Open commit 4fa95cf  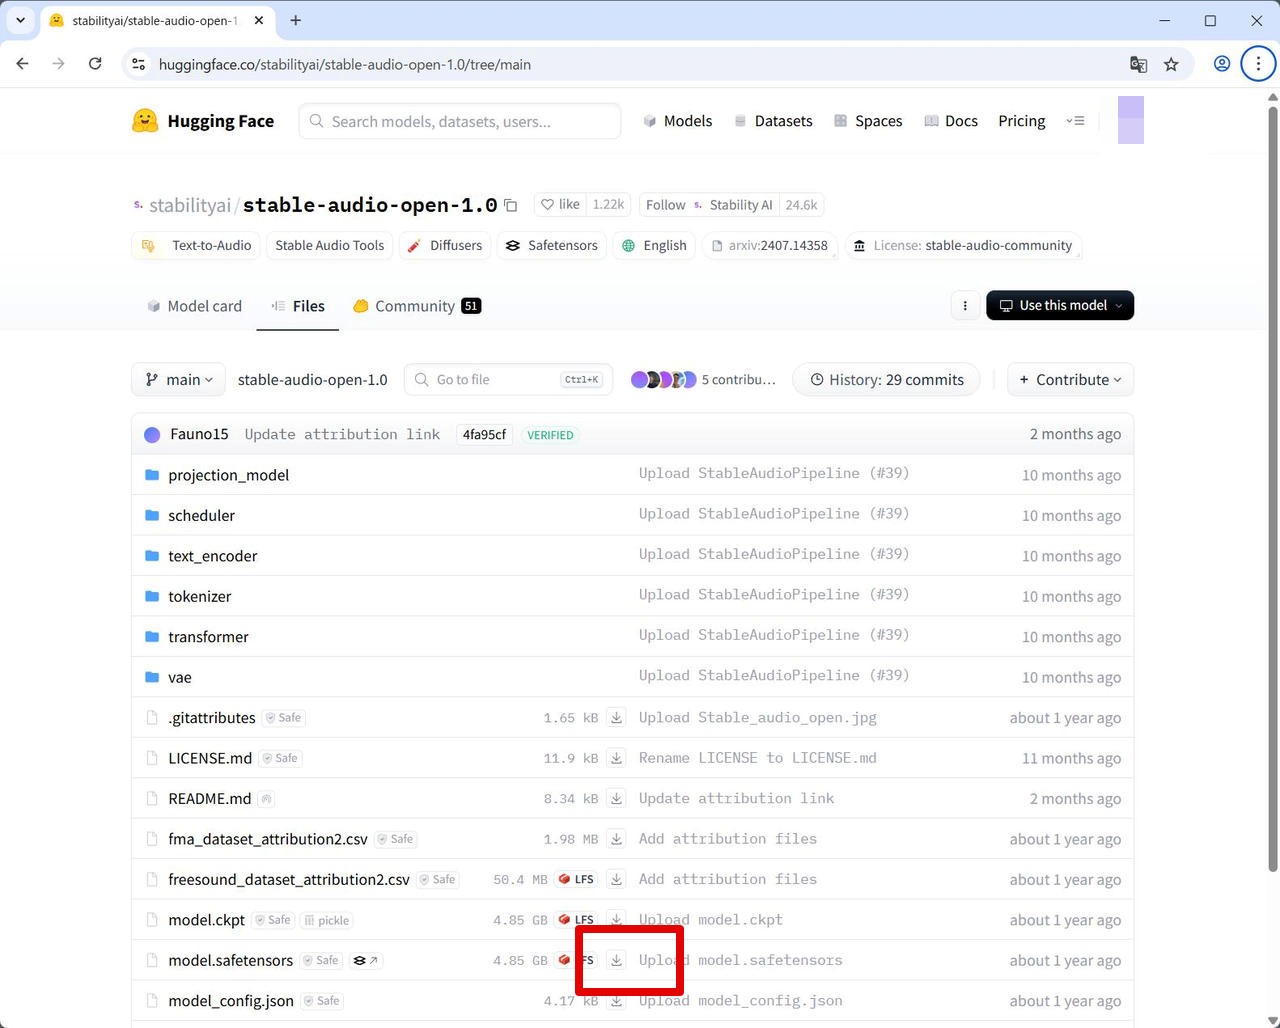(484, 435)
